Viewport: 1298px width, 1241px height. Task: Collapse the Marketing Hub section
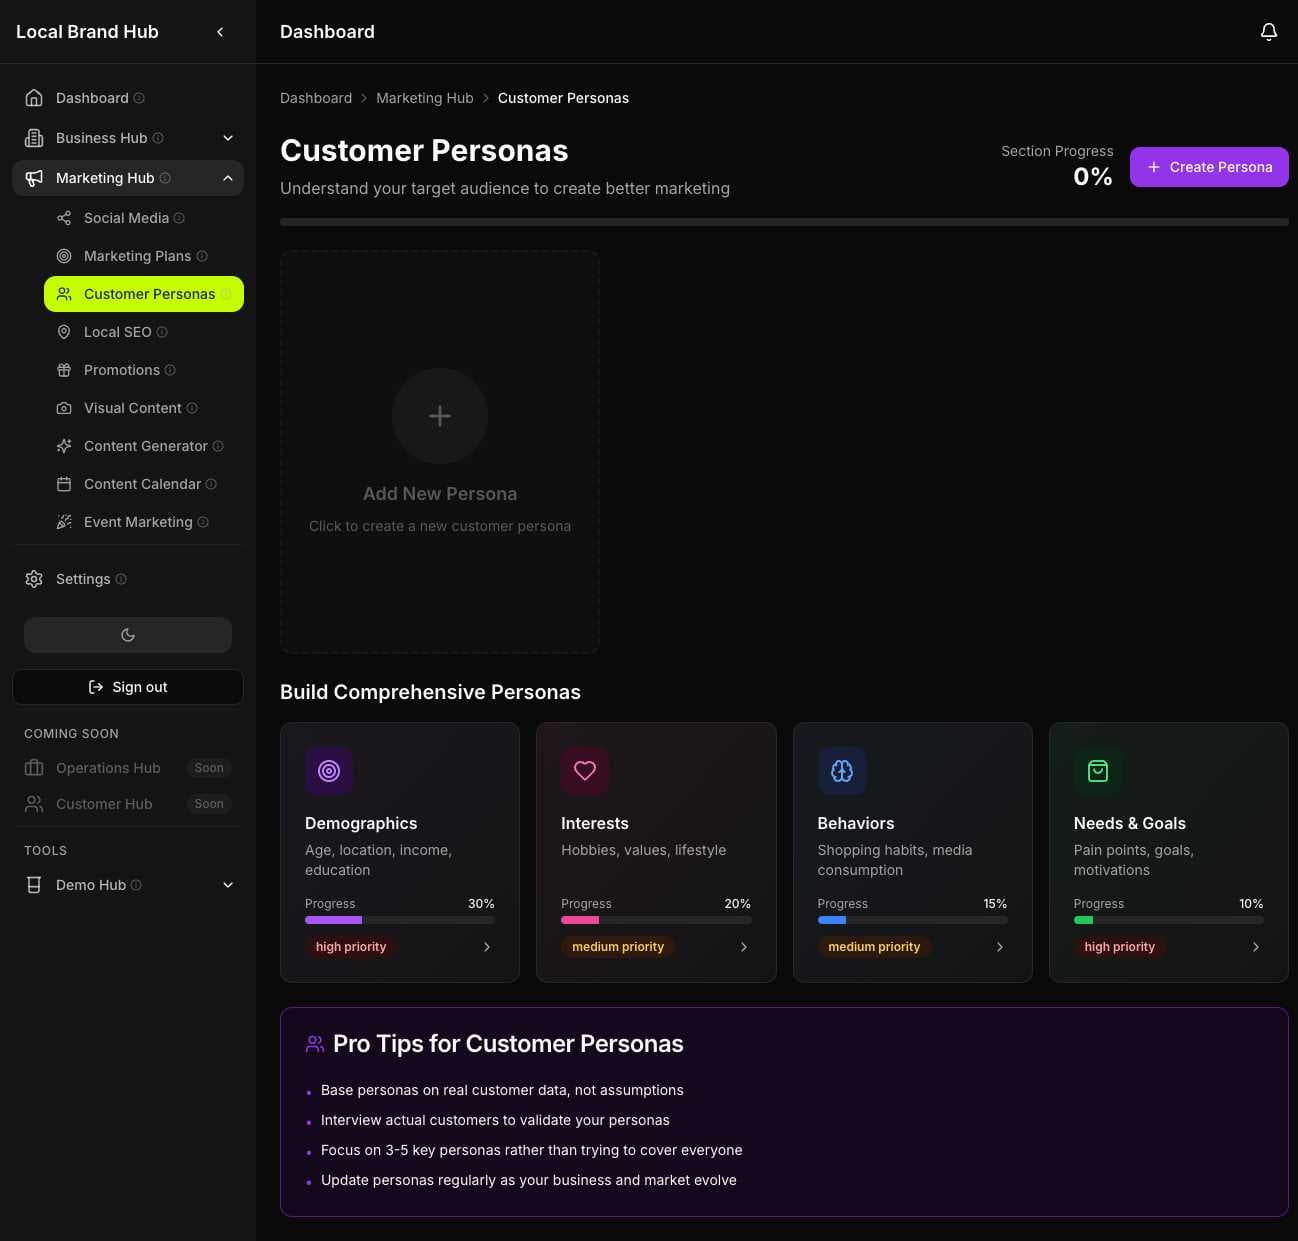(227, 178)
